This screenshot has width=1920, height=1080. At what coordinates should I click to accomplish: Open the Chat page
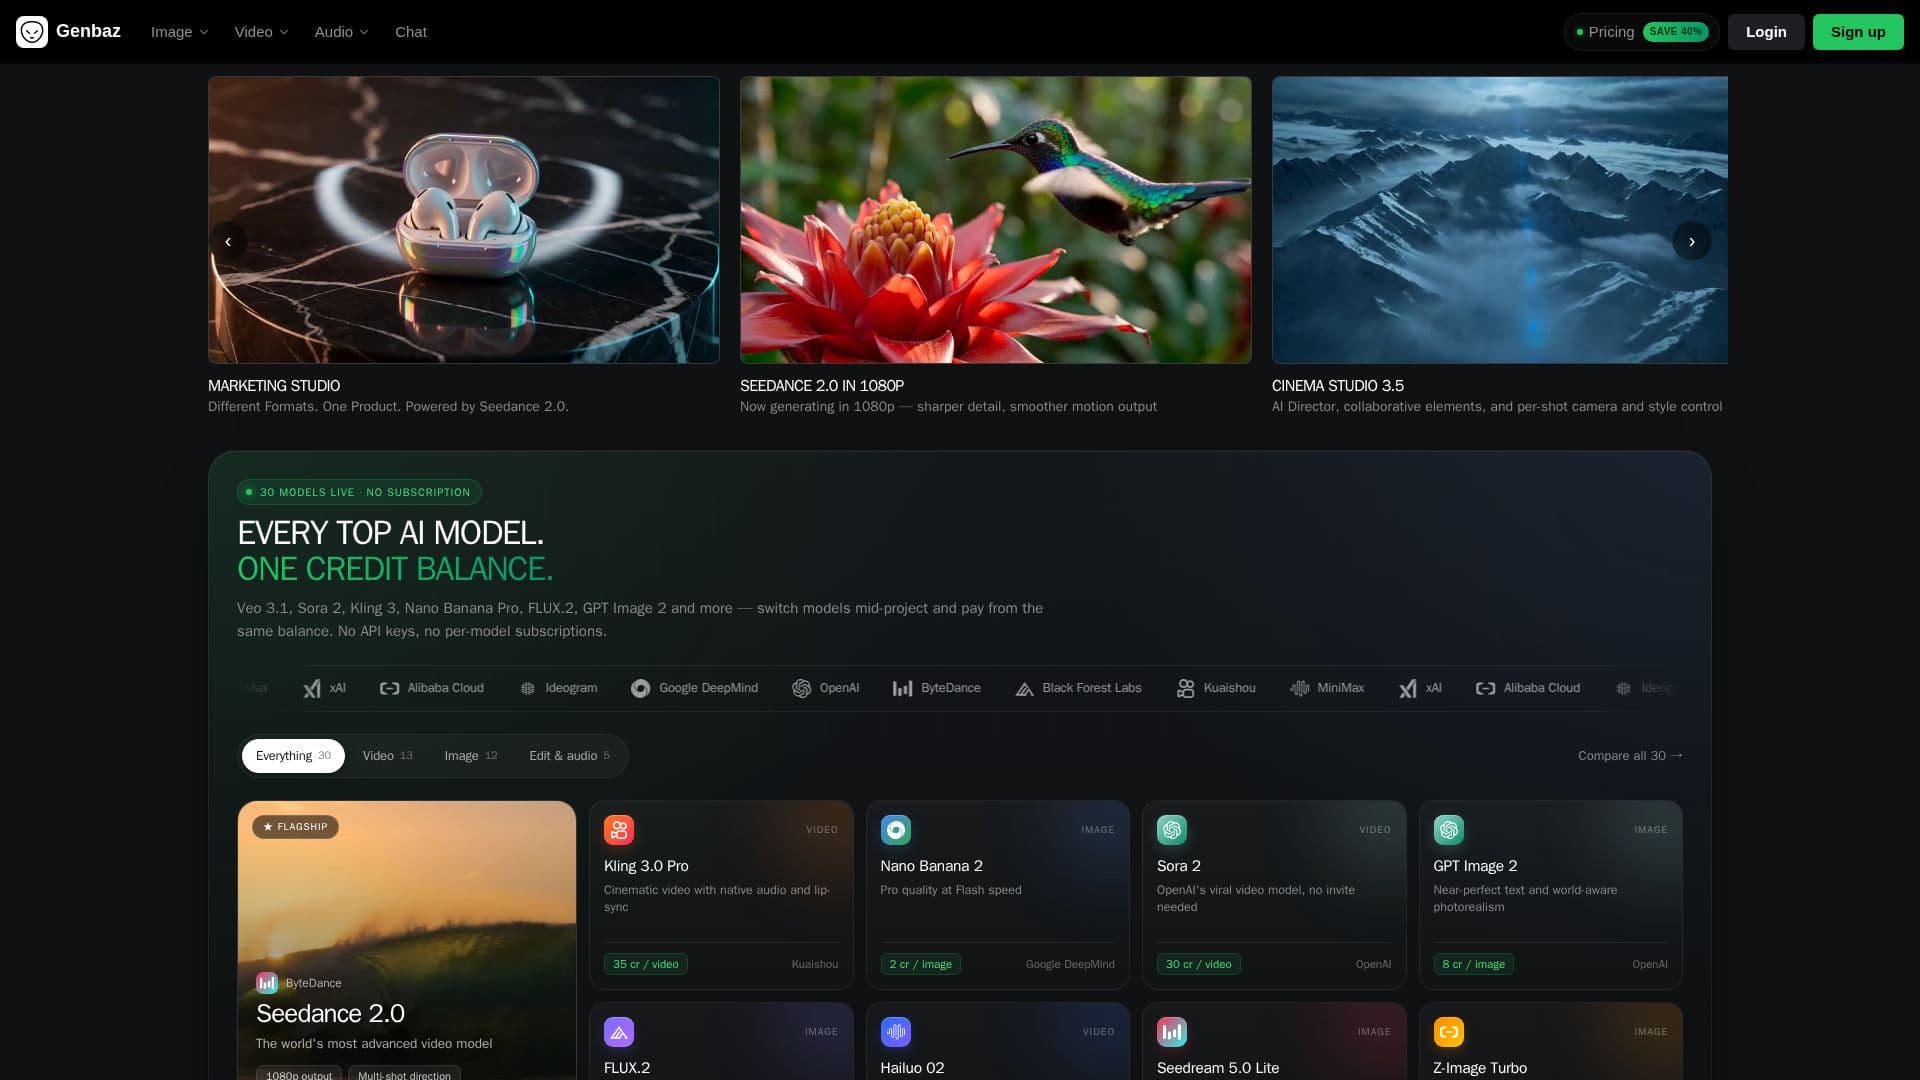(411, 32)
